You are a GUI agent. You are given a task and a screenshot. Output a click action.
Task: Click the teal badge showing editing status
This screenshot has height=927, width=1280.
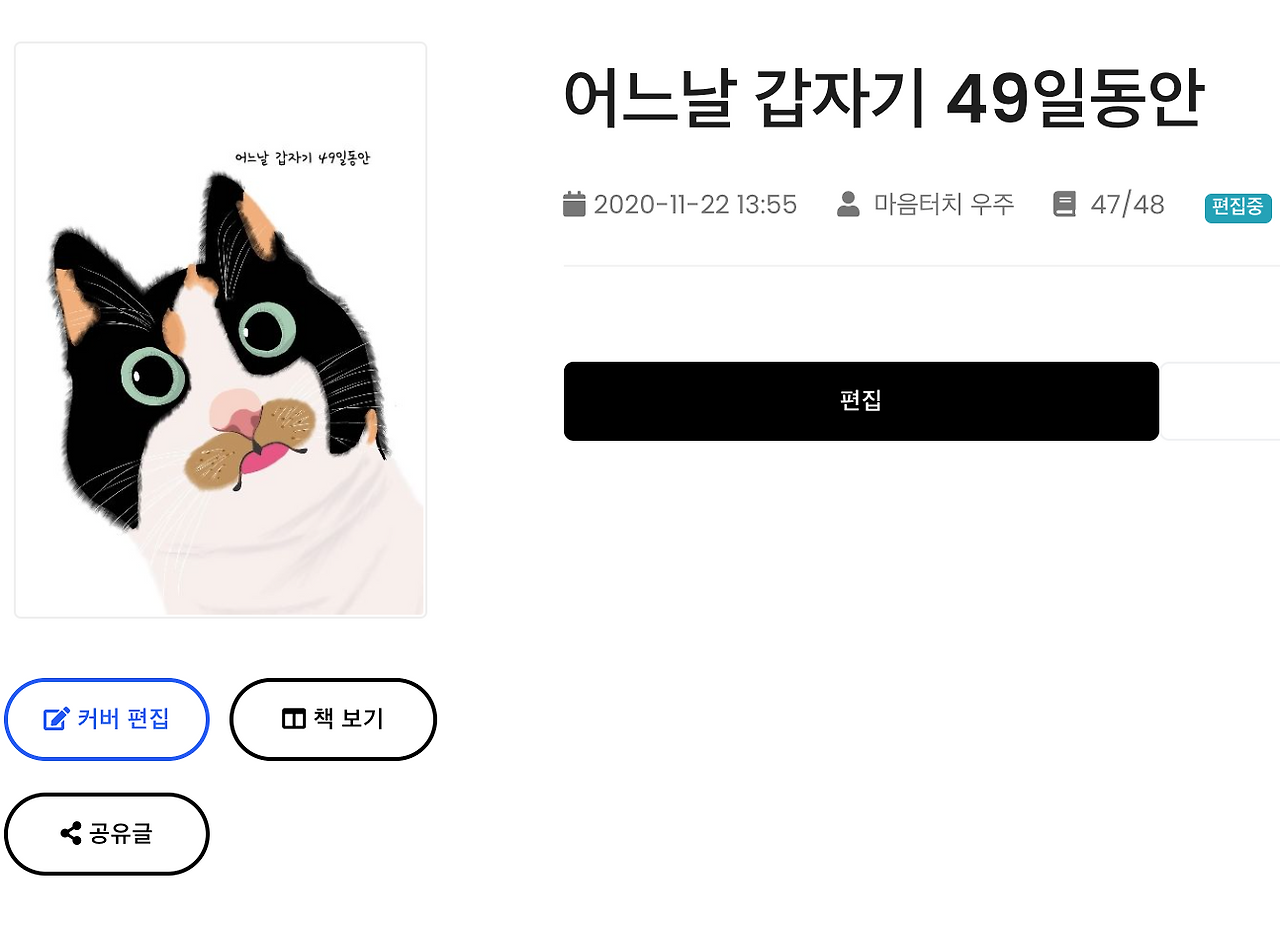1237,209
